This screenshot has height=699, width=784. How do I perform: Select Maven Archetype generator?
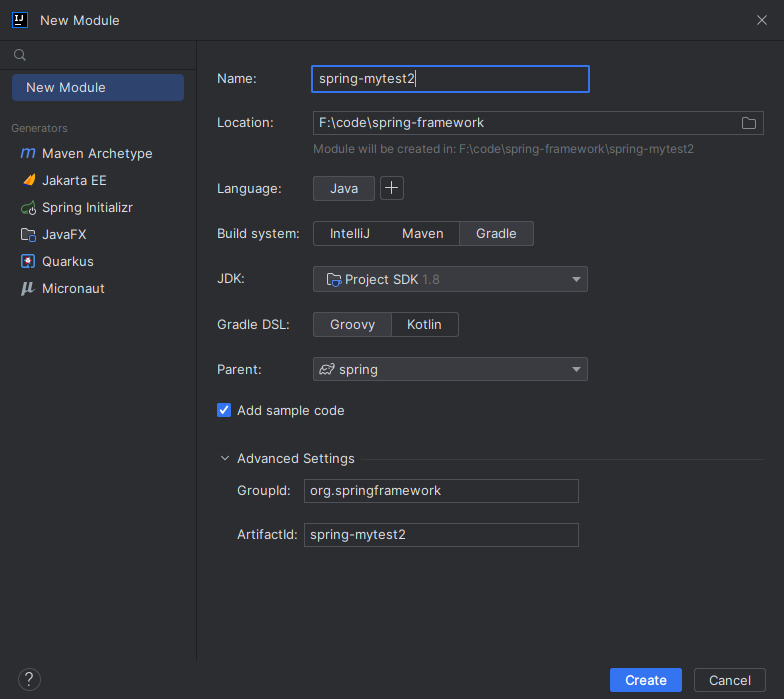point(97,153)
